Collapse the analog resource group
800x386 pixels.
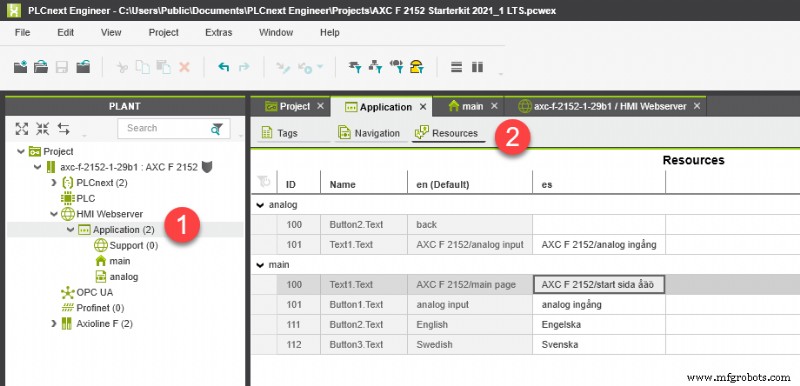260,205
